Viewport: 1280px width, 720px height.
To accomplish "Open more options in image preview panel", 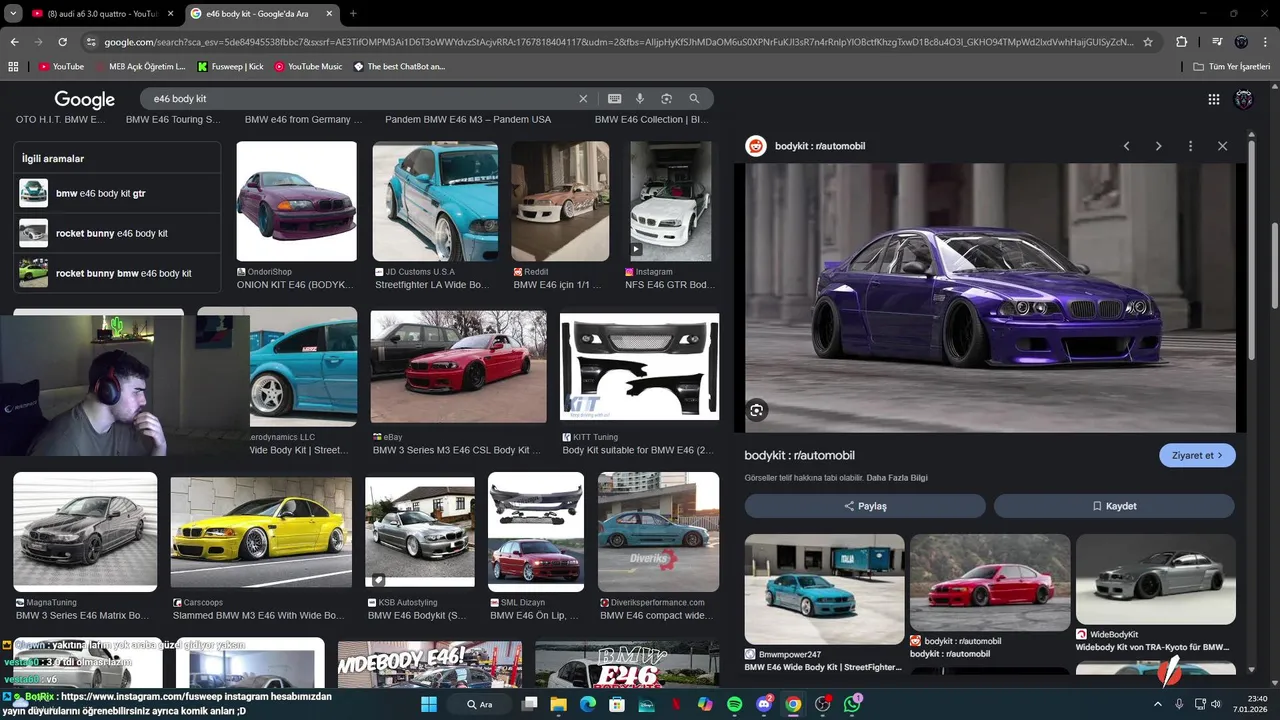I will (1190, 146).
